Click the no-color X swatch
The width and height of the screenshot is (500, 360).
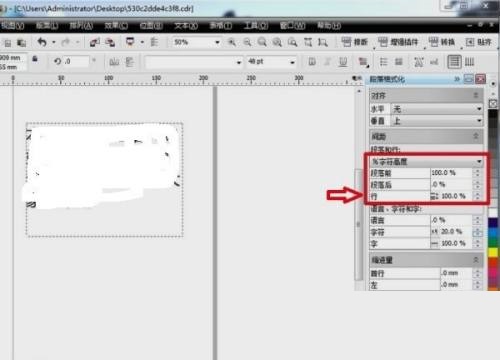[x=493, y=103]
